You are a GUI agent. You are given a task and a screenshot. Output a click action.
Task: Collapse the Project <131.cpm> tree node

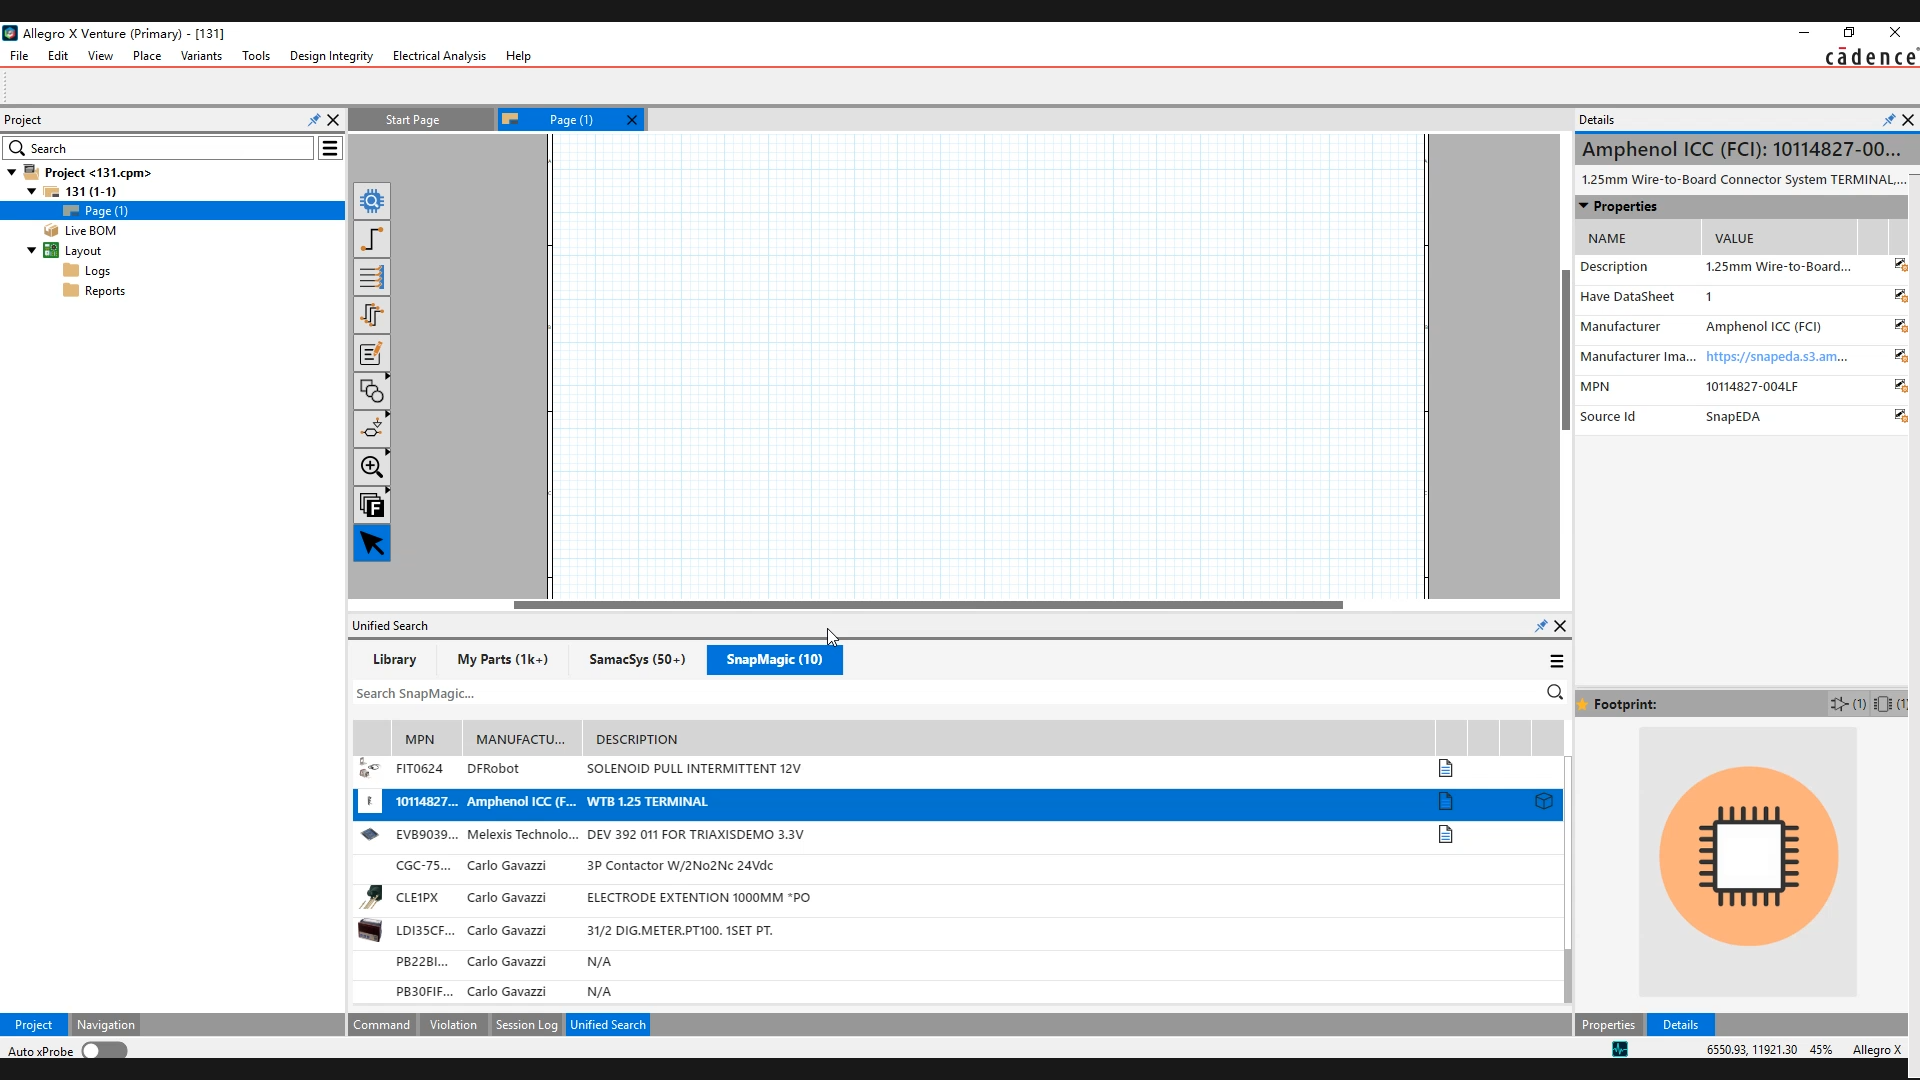(12, 172)
